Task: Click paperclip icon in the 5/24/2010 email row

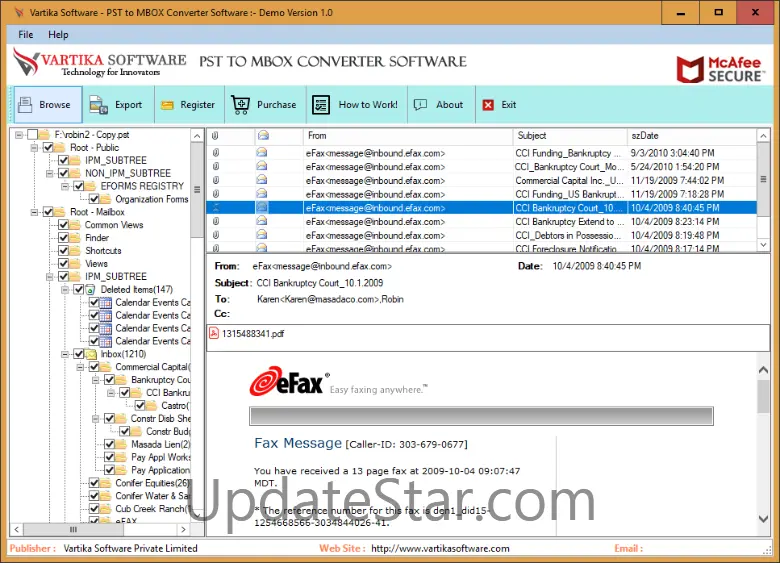Action: 216,167
